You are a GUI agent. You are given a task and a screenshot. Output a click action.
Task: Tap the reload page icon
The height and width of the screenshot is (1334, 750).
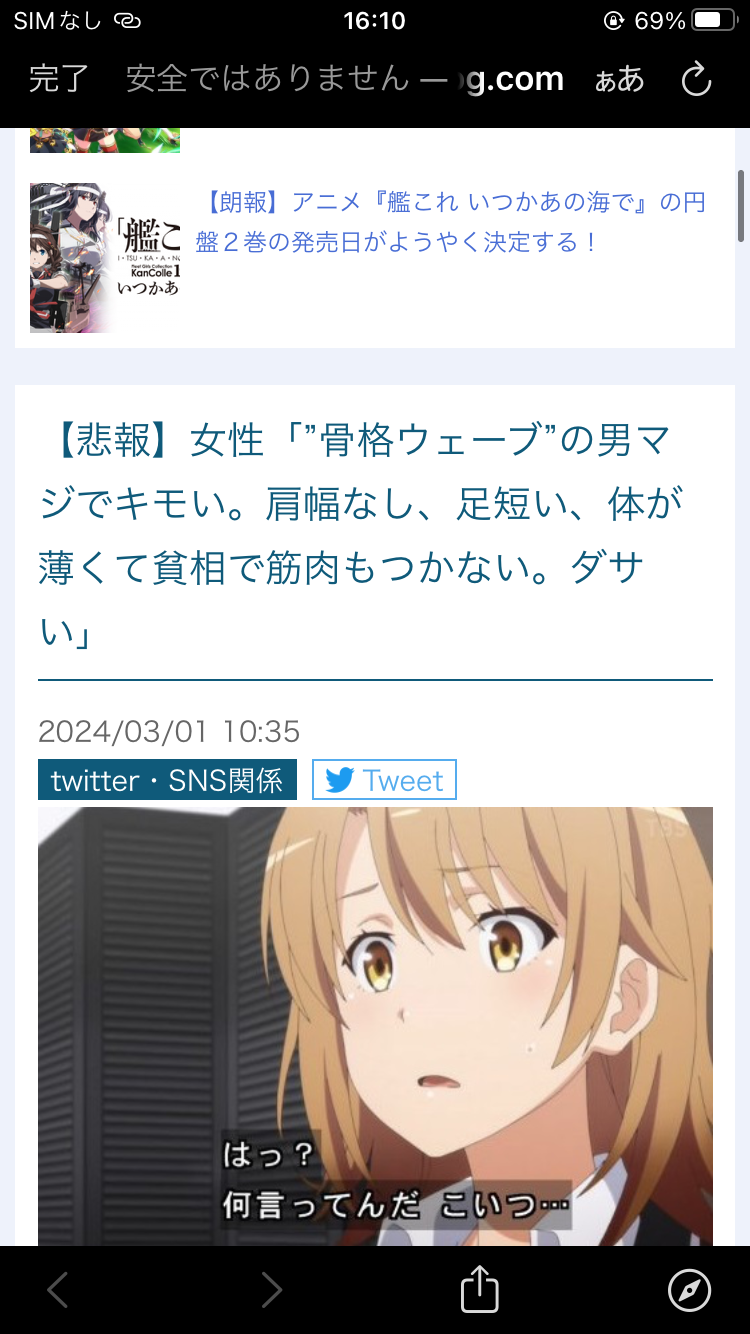[x=696, y=79]
